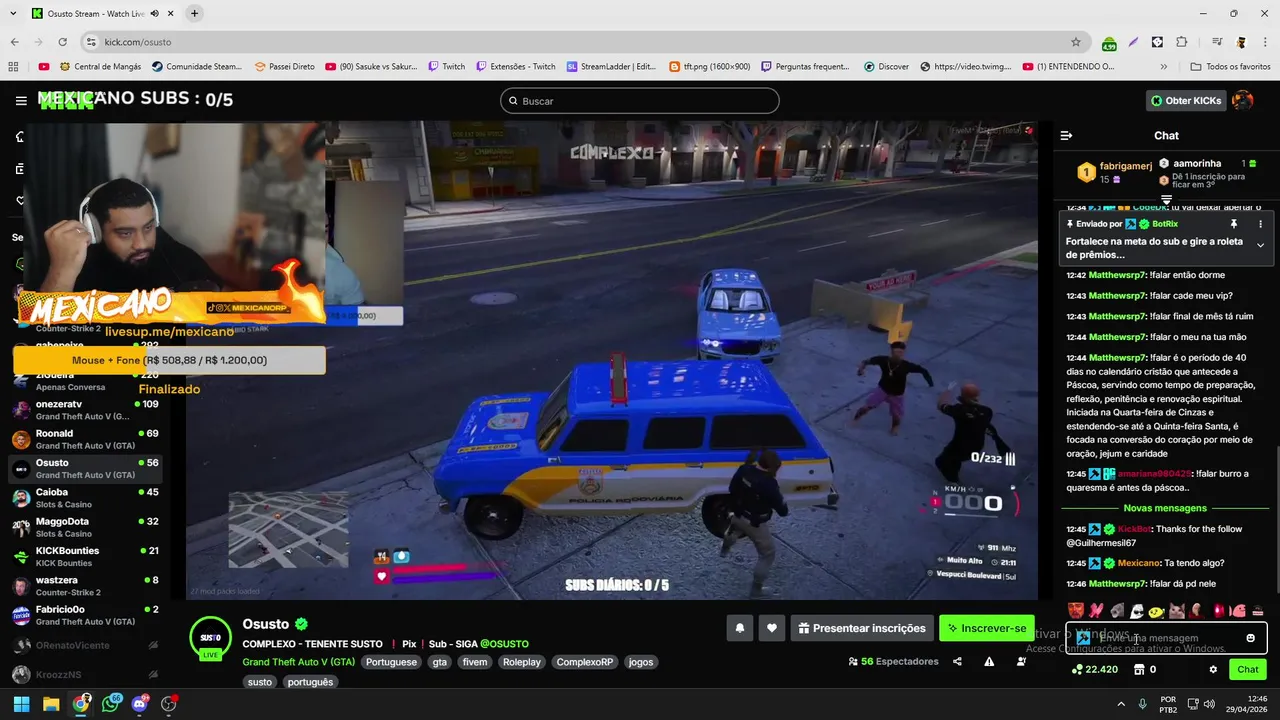Click Obter KICKs button

coord(1186,101)
